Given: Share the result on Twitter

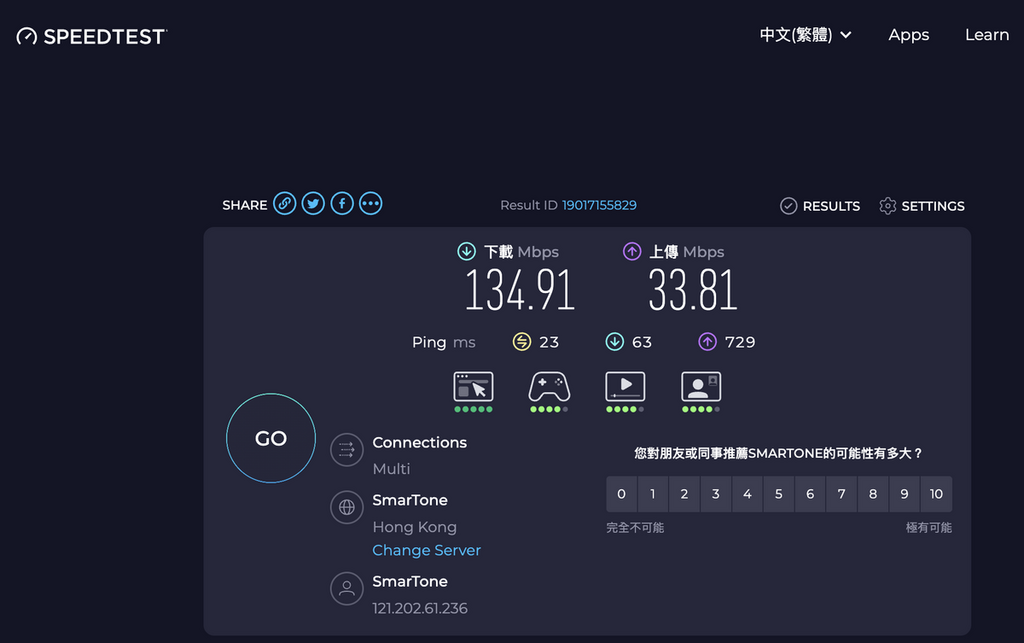Looking at the screenshot, I should [x=312, y=203].
